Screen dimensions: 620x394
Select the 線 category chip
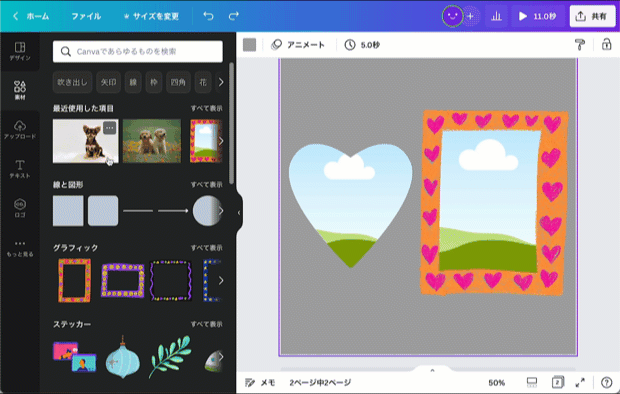click(x=133, y=82)
